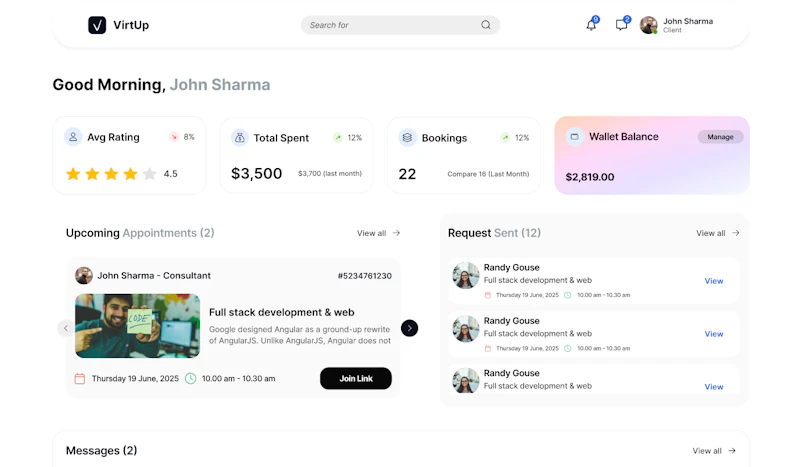800x467 pixels.
Task: Click Thursday 19 June, 2025 in appointment card
Action: 135,379
